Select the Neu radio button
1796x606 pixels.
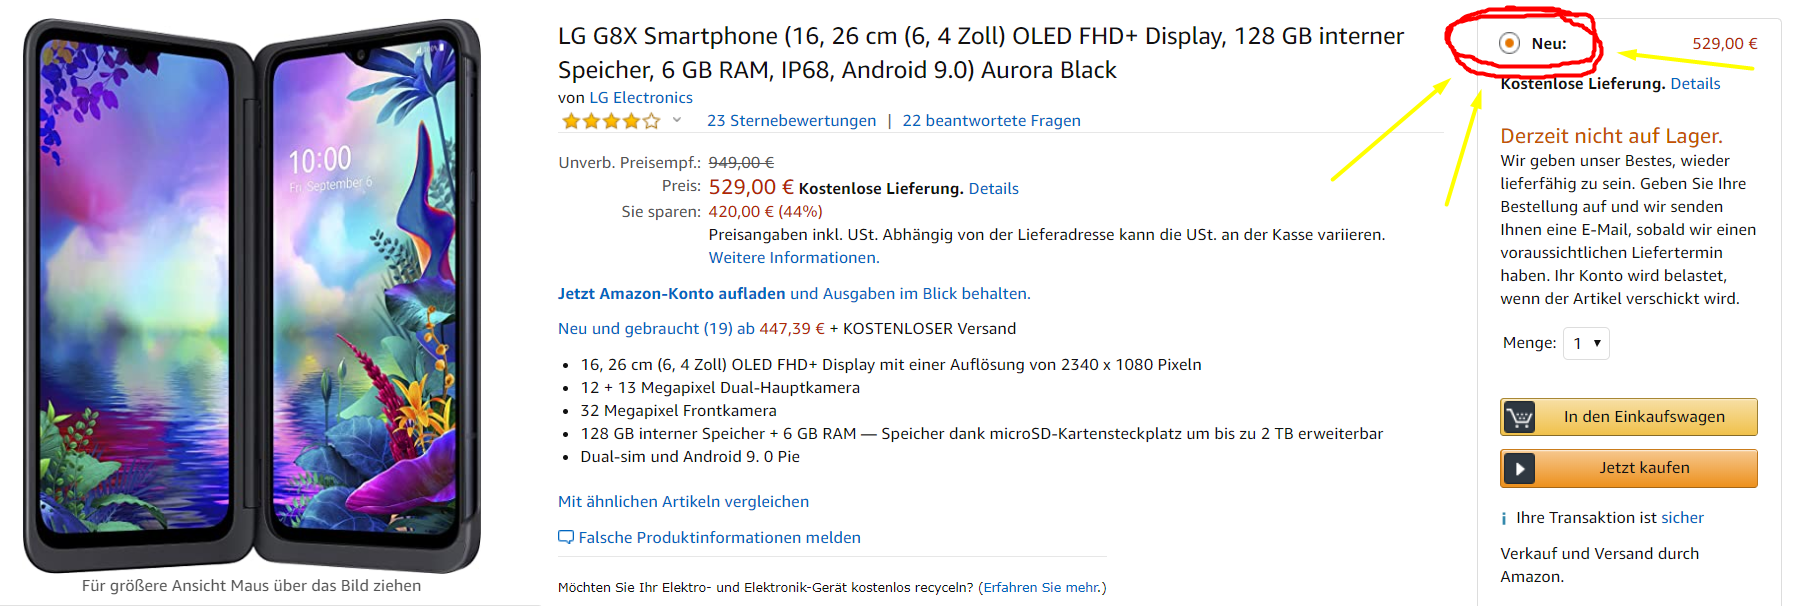tap(1510, 43)
